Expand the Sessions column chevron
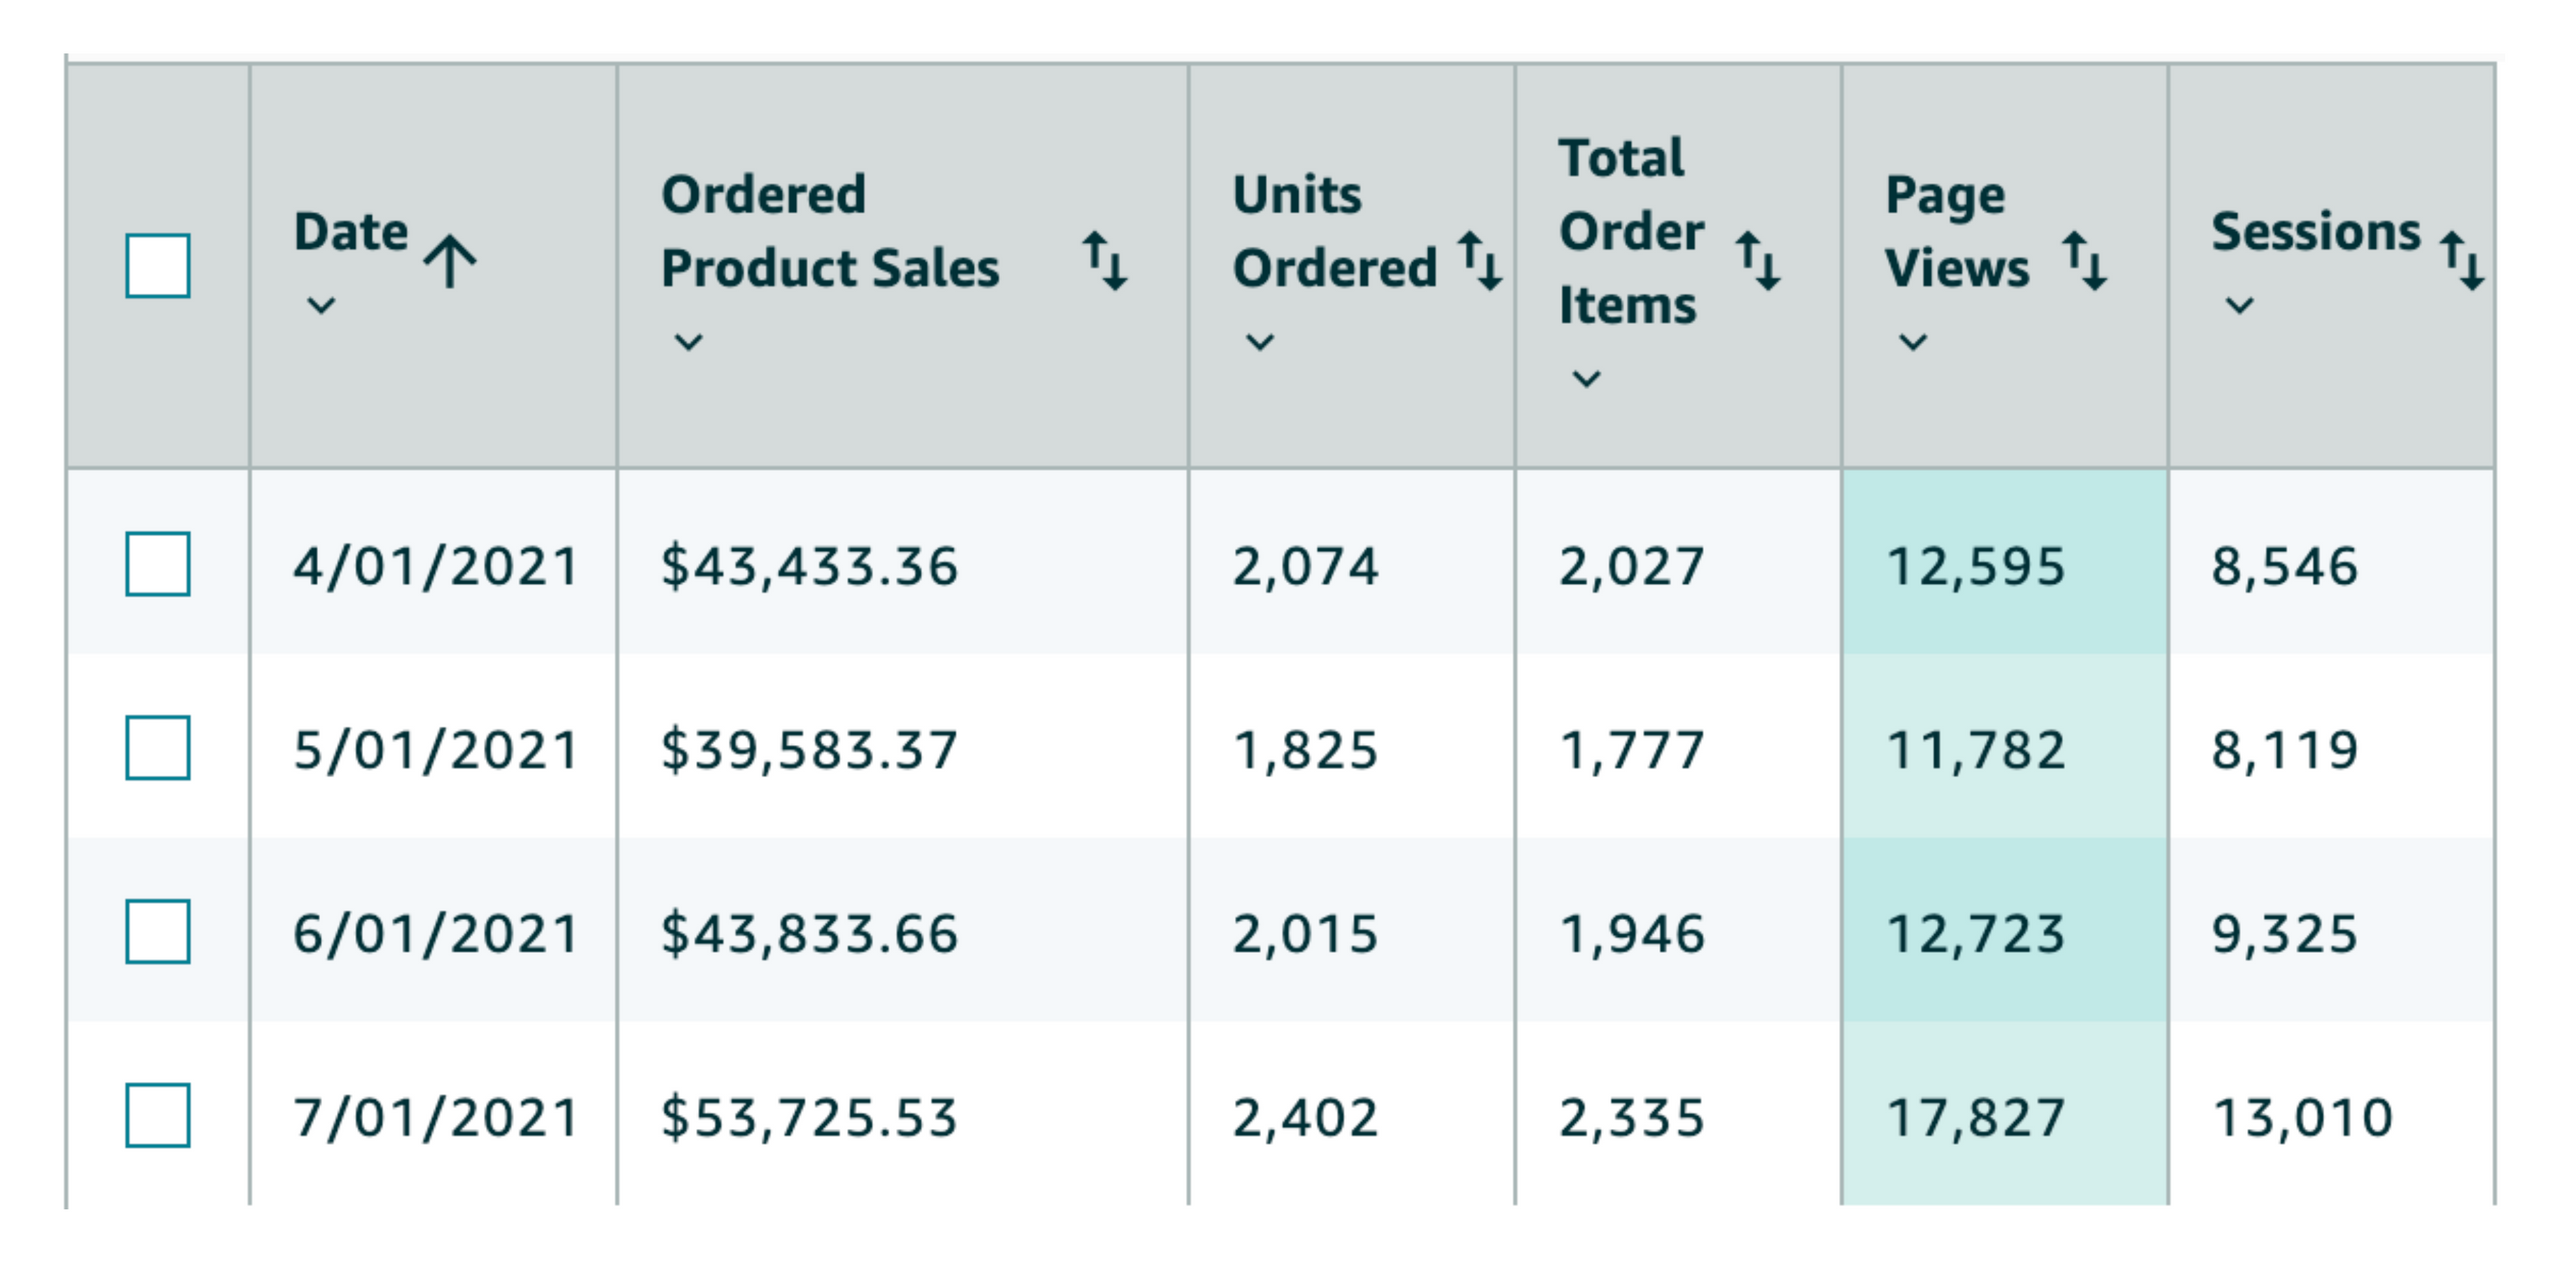The width and height of the screenshot is (2560, 1268). pos(2240,305)
